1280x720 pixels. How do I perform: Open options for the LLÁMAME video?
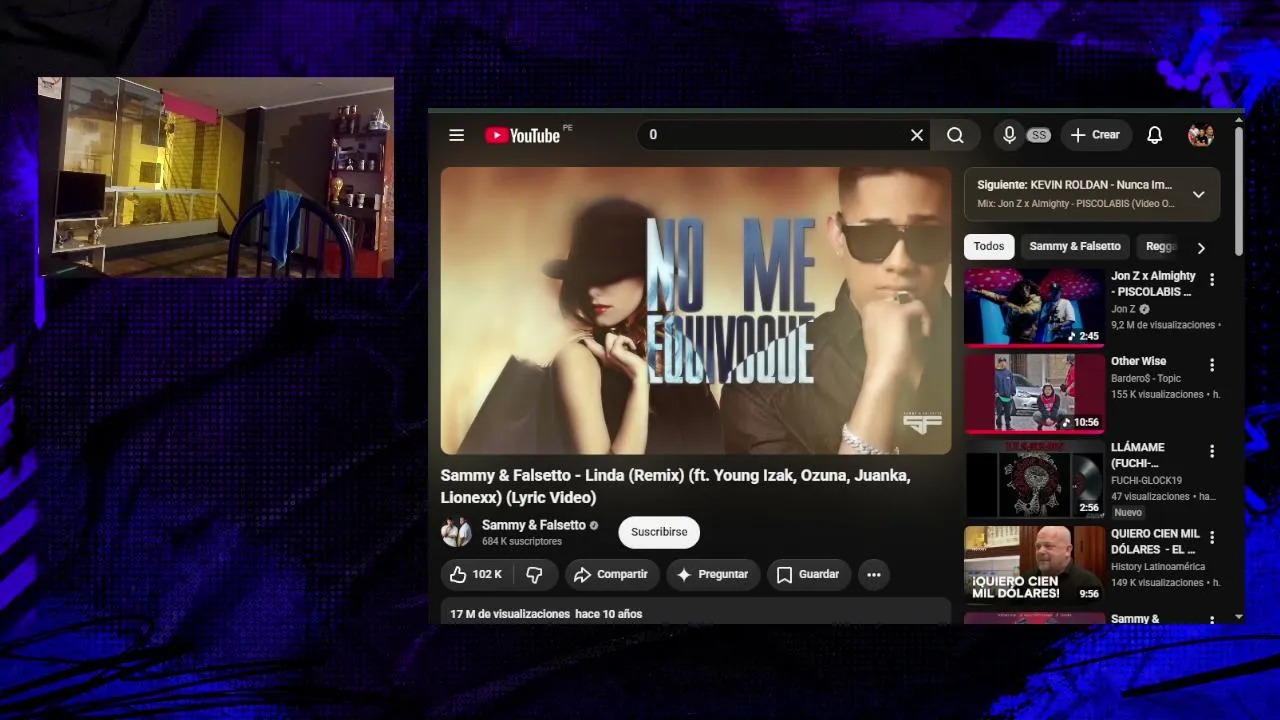(x=1212, y=452)
